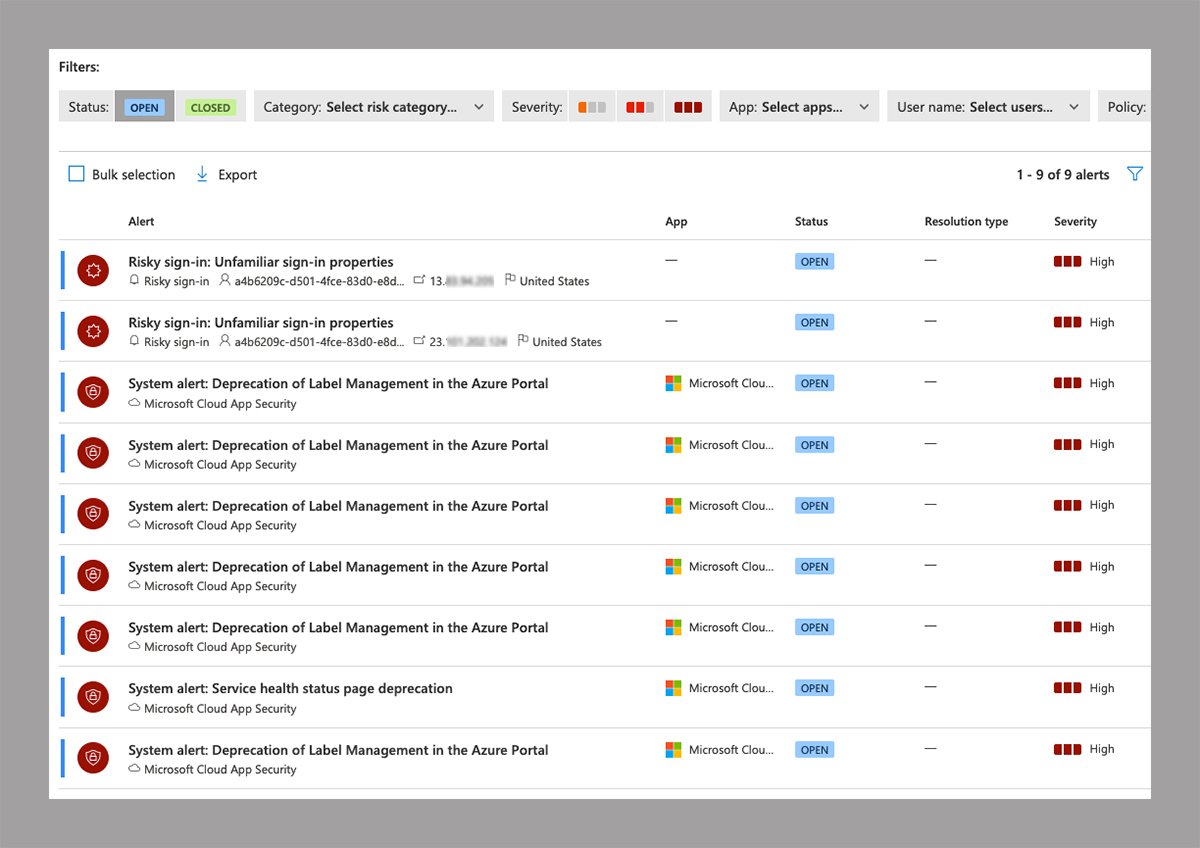
Task: Click the App column header
Action: point(676,221)
